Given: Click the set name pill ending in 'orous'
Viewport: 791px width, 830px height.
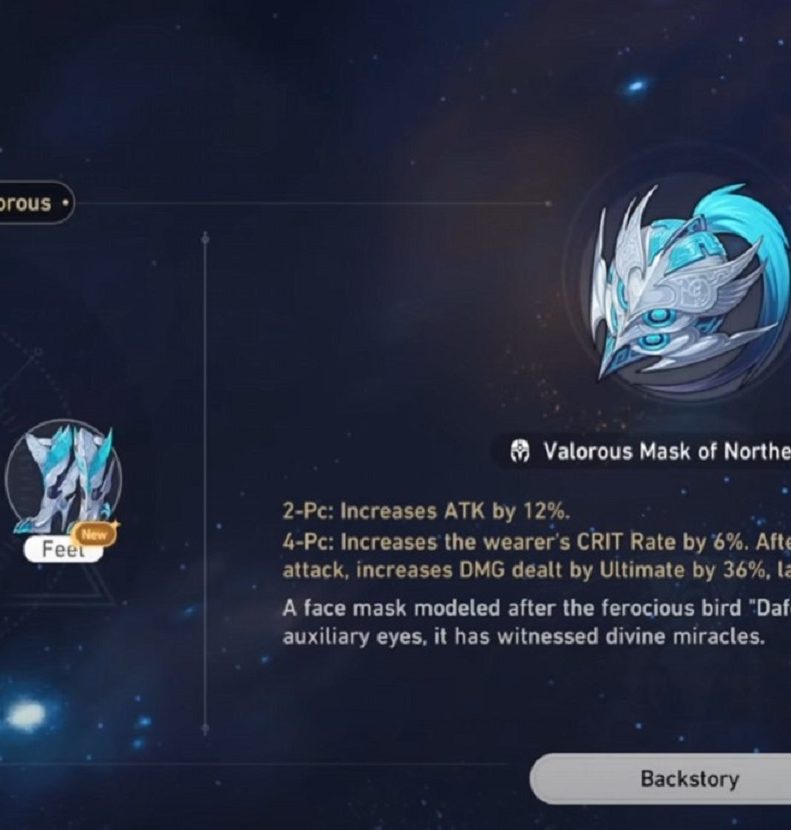Looking at the screenshot, I should tap(33, 203).
